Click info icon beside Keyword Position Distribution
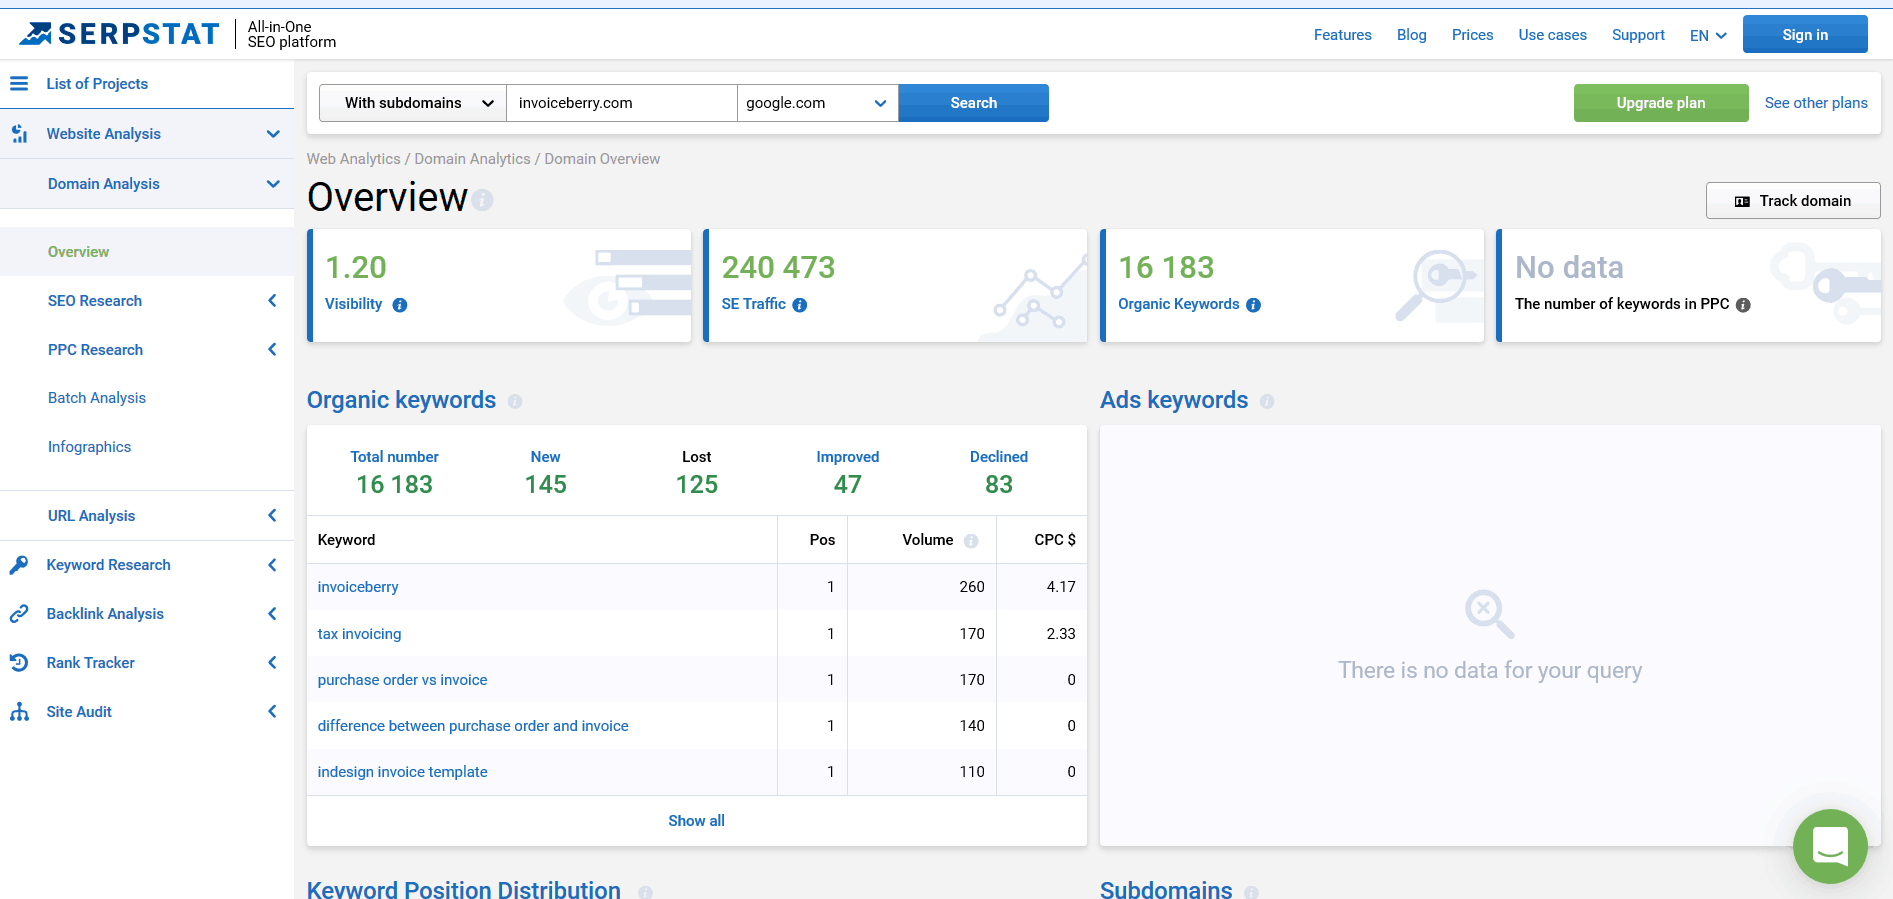Viewport: 1893px width, 899px height. point(645,892)
